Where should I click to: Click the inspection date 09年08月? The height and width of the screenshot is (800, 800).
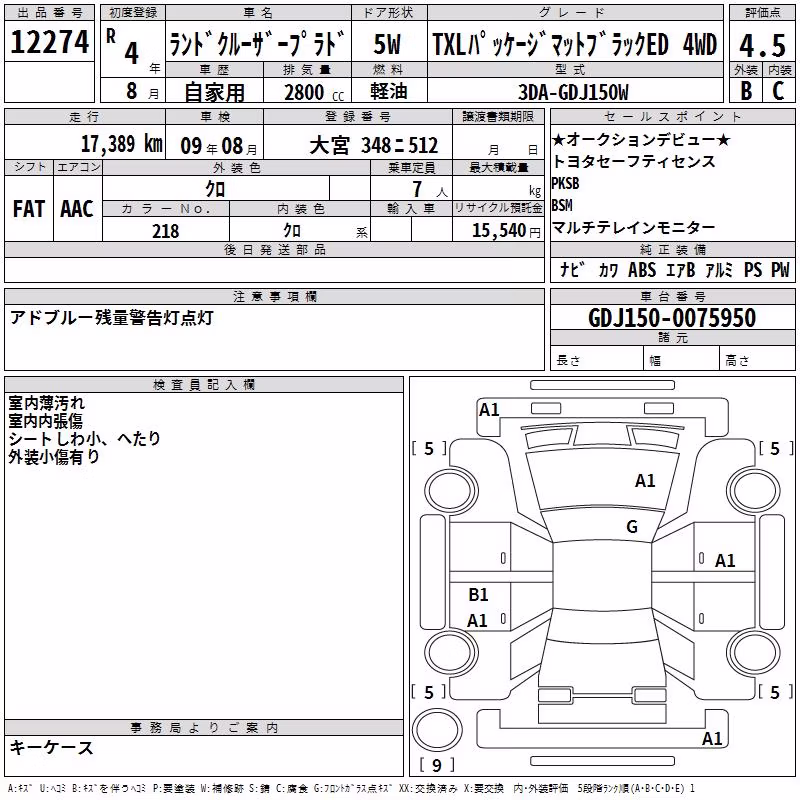coord(219,146)
